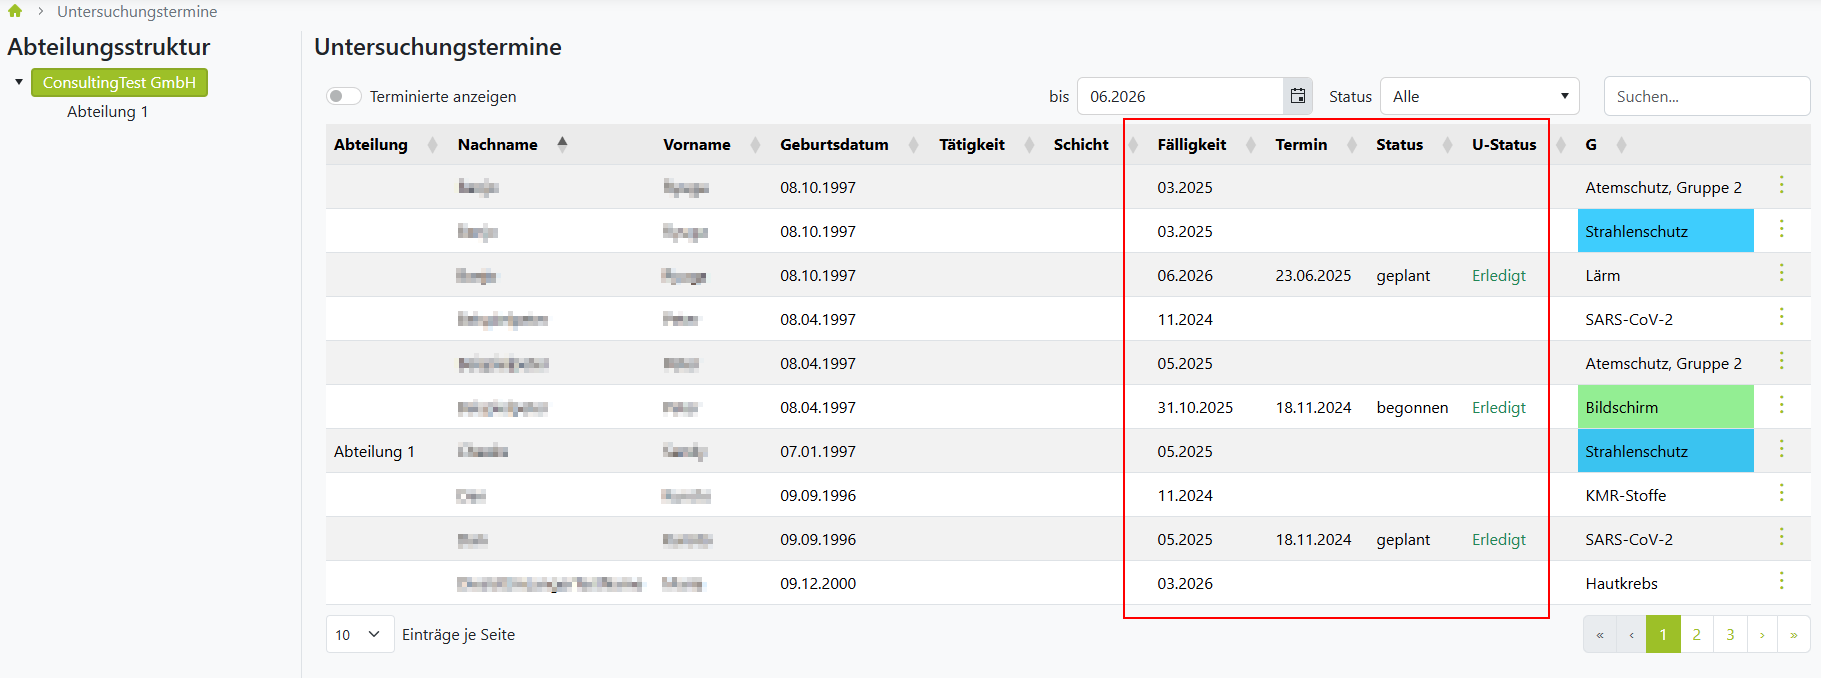Open the calendar picker beside 06.2026

(x=1298, y=96)
